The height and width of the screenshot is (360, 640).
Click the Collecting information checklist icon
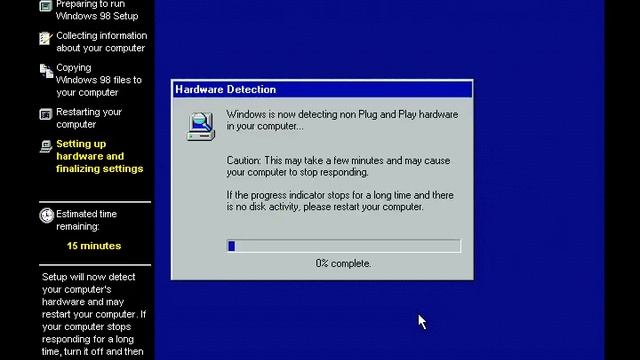tap(45, 38)
